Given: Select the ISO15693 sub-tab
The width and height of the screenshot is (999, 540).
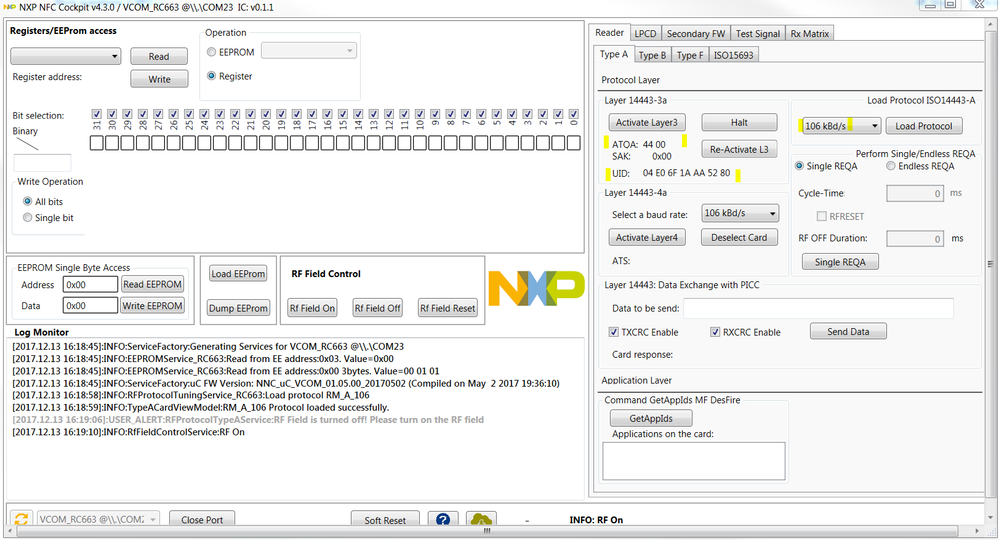Looking at the screenshot, I should (x=733, y=55).
